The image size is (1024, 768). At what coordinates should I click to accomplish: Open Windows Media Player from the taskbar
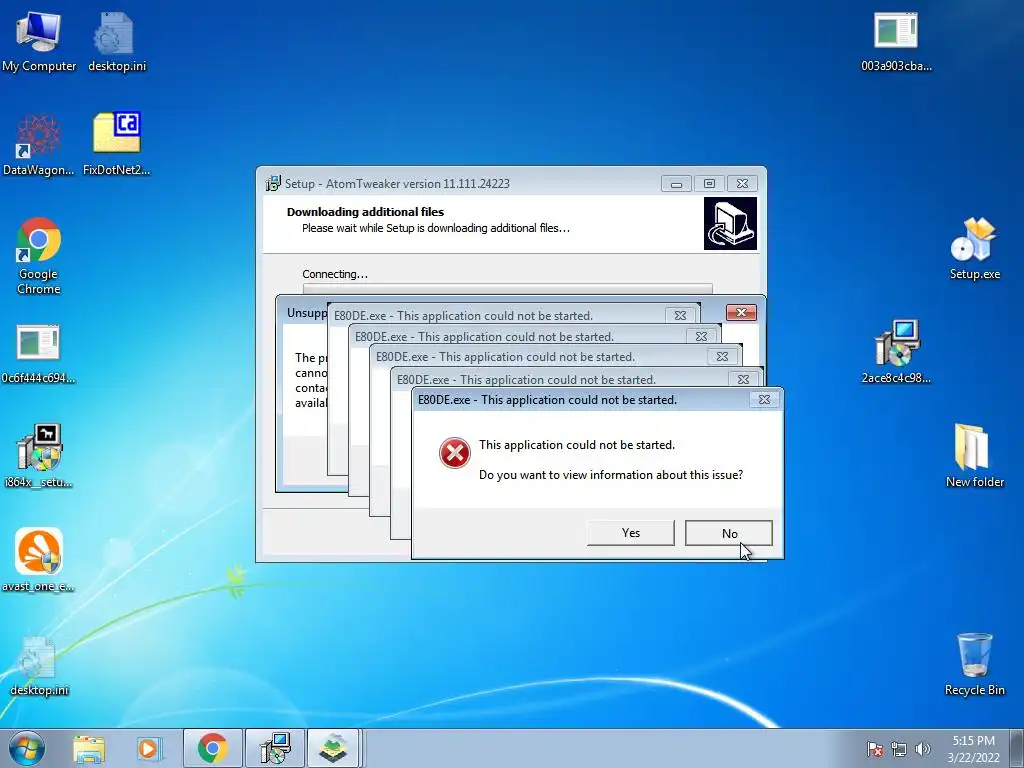[x=149, y=748]
